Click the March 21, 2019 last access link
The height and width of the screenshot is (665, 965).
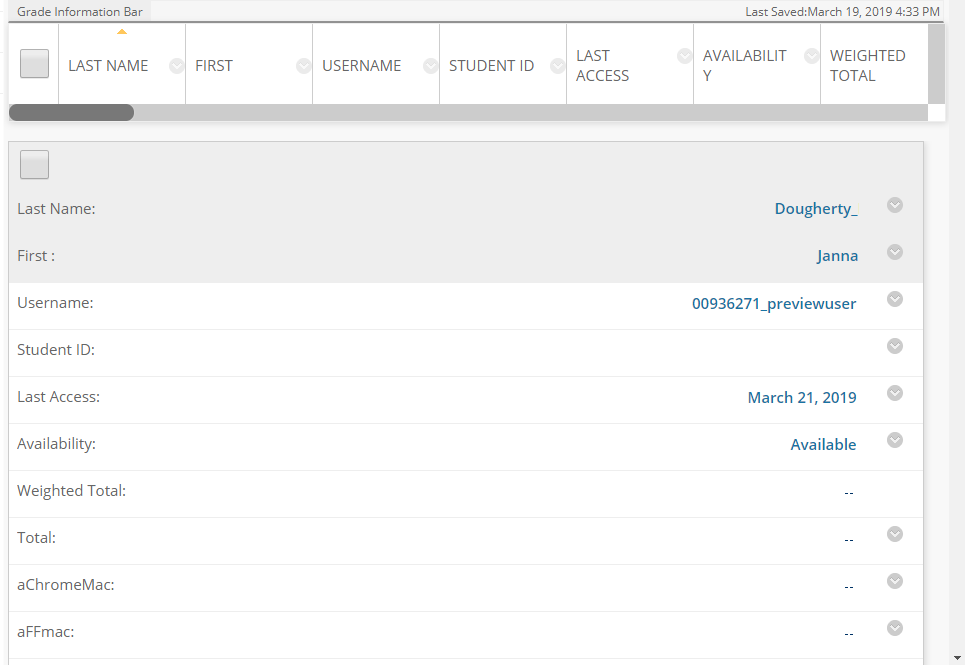pyautogui.click(x=801, y=397)
